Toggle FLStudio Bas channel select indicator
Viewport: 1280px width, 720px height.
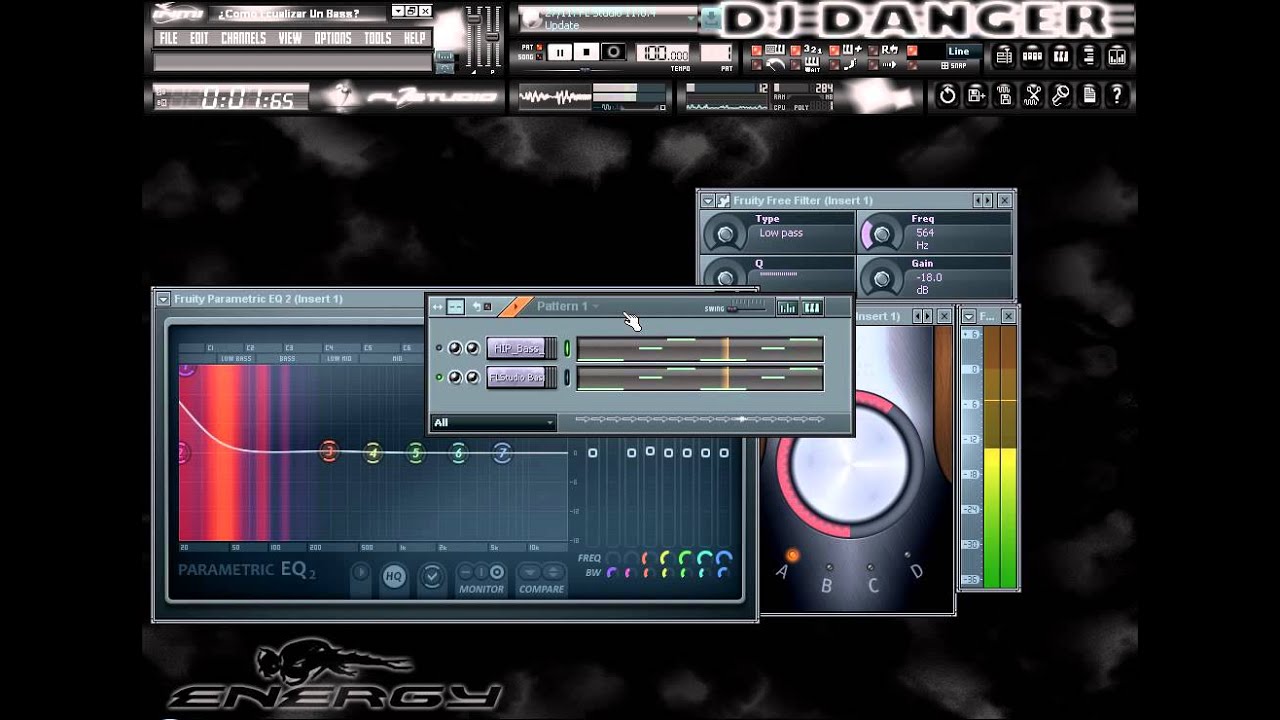[x=567, y=377]
